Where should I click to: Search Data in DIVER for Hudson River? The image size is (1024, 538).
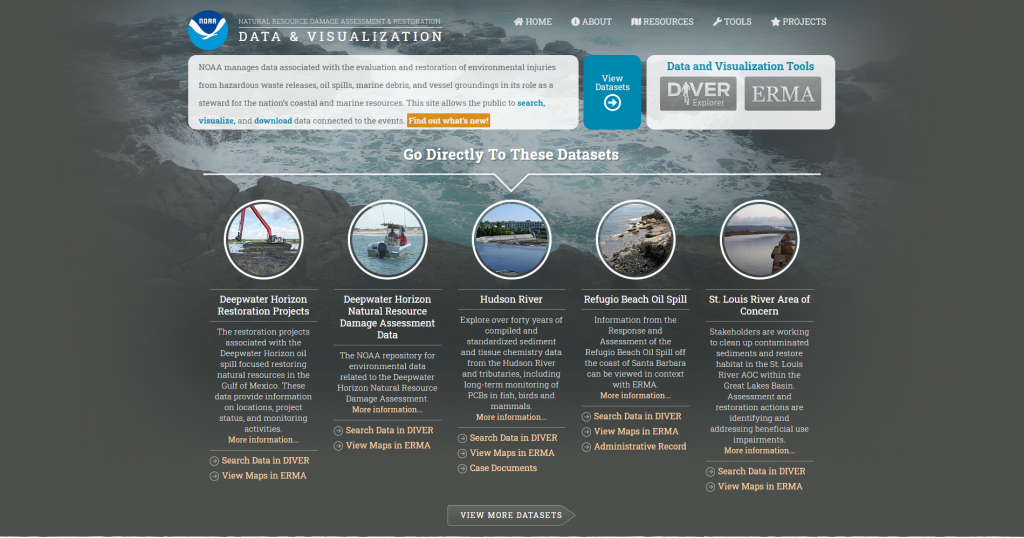pos(513,438)
